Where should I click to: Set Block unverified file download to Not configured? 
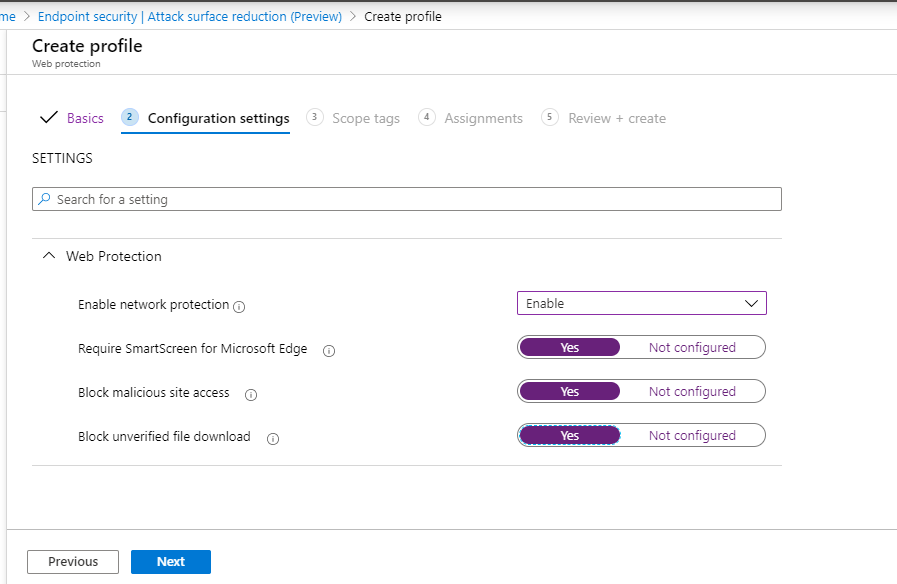pos(692,436)
